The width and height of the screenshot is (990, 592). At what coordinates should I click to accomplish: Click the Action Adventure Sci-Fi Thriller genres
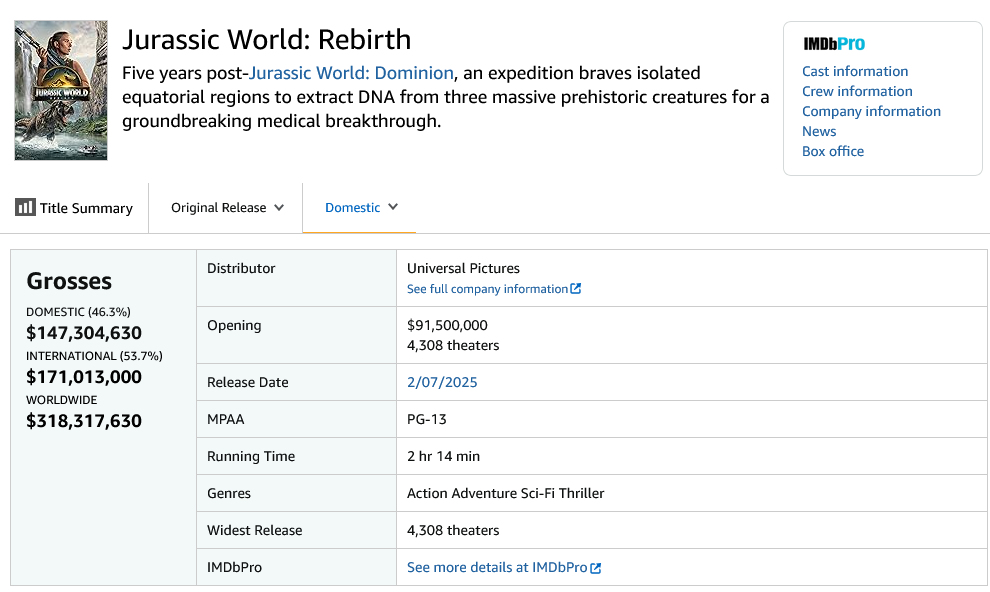pos(506,494)
